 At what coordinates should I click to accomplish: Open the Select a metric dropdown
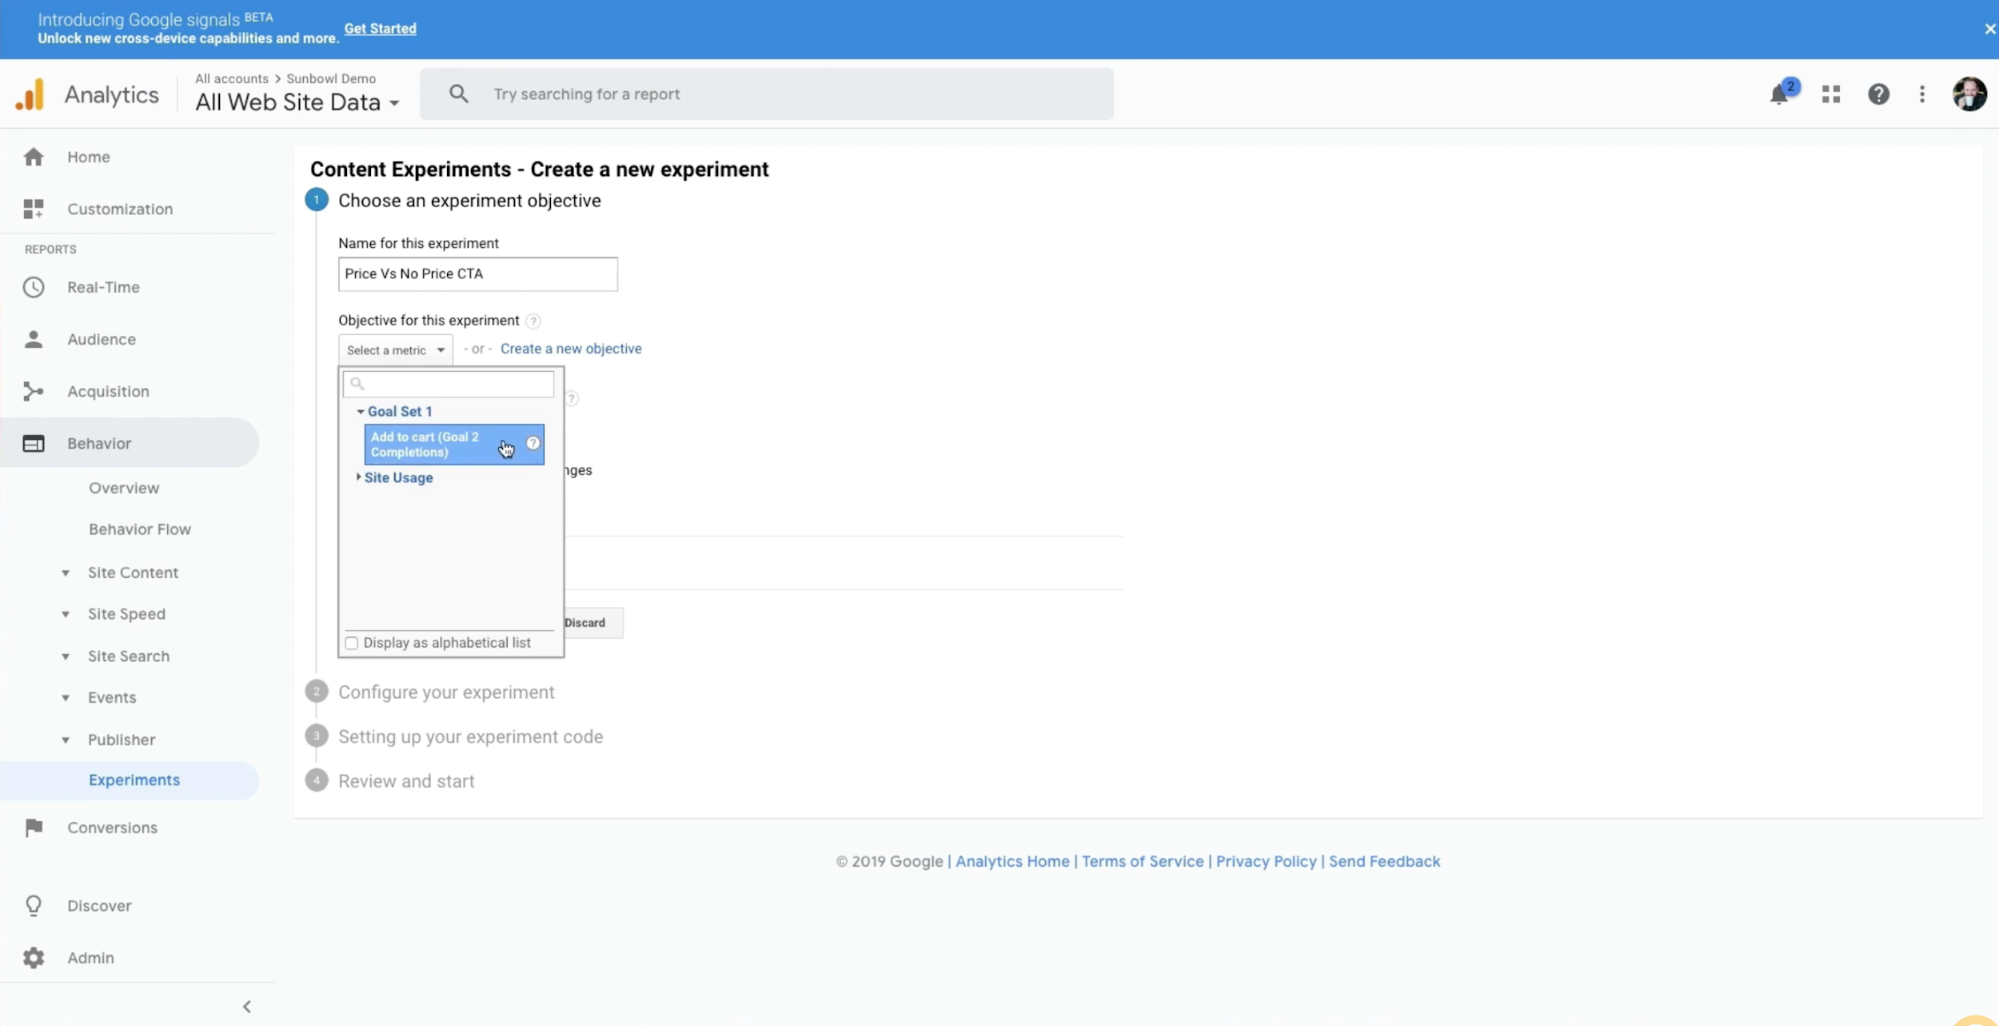(395, 350)
